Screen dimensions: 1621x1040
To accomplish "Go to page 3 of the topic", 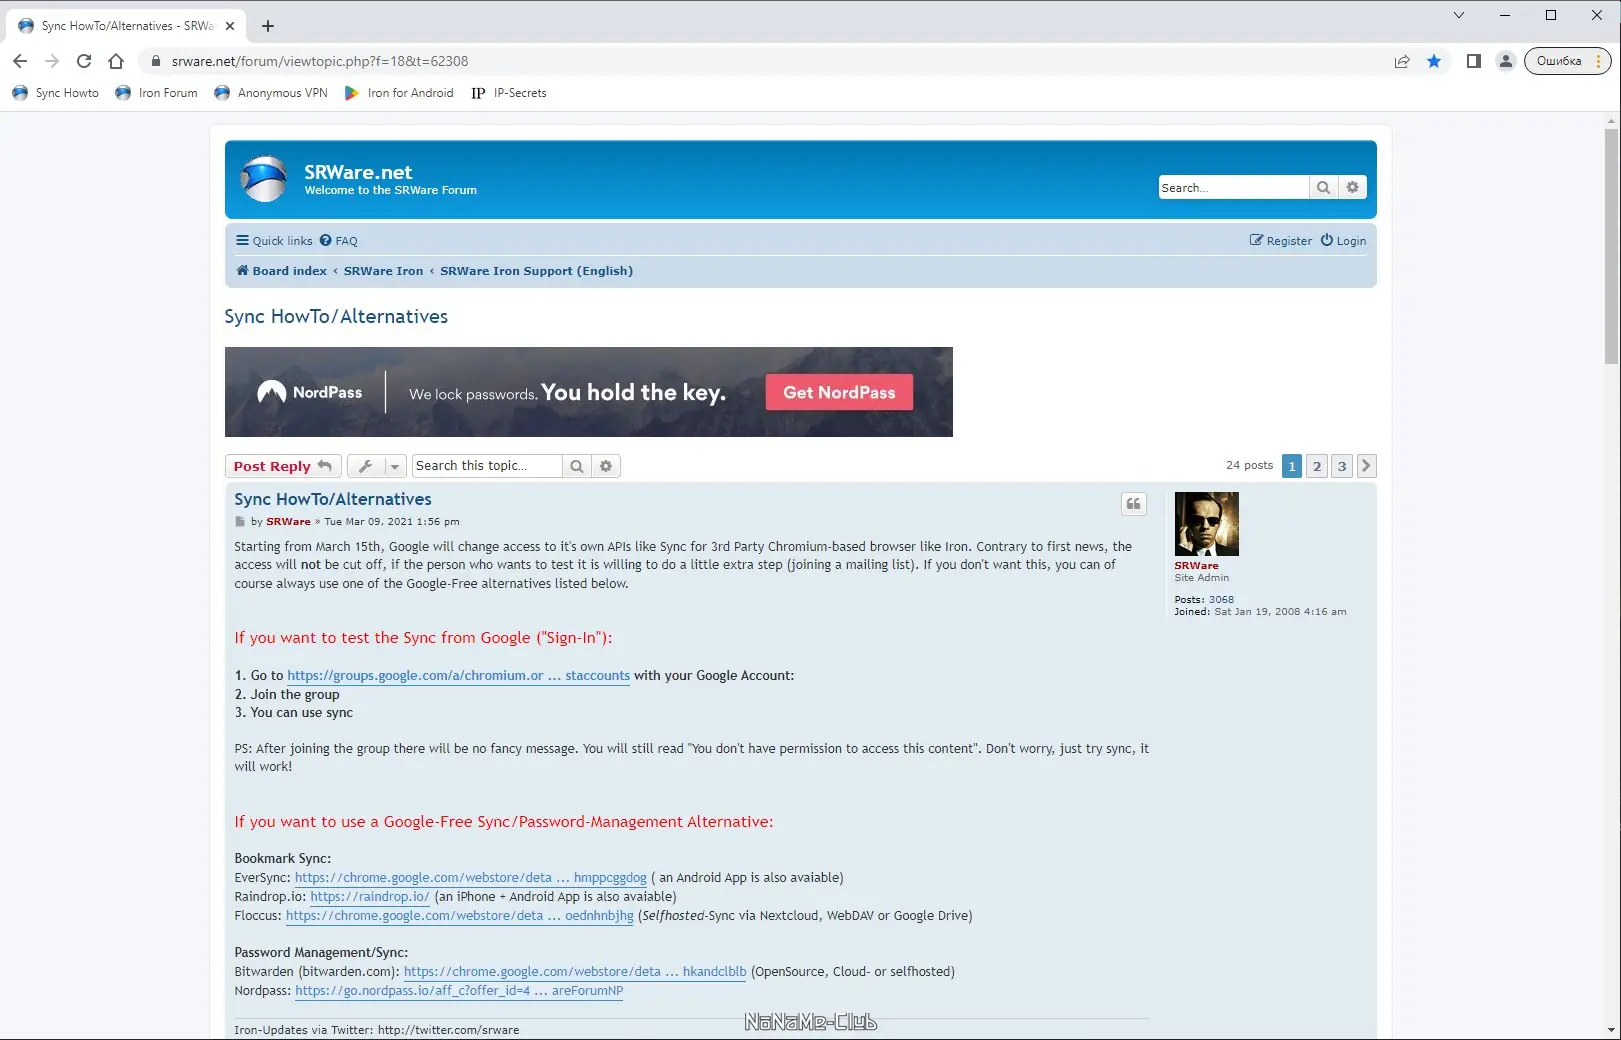I will tap(1342, 466).
